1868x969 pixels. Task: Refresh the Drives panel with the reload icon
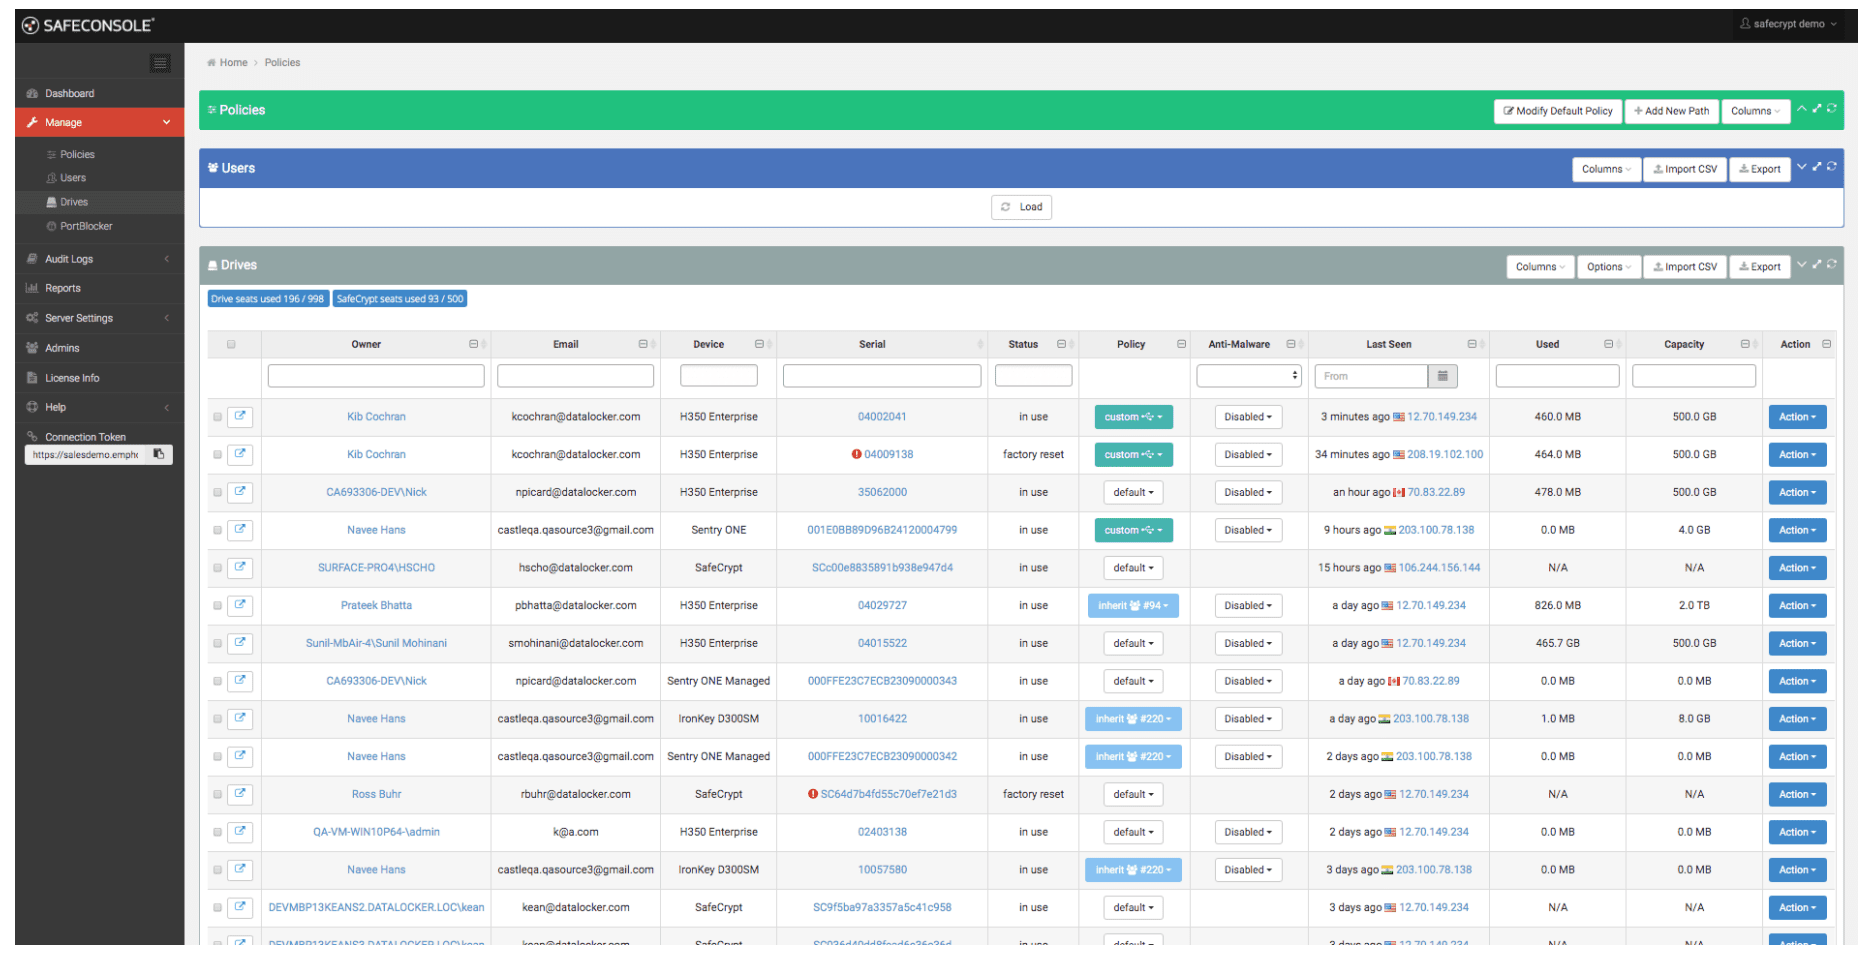(1832, 265)
